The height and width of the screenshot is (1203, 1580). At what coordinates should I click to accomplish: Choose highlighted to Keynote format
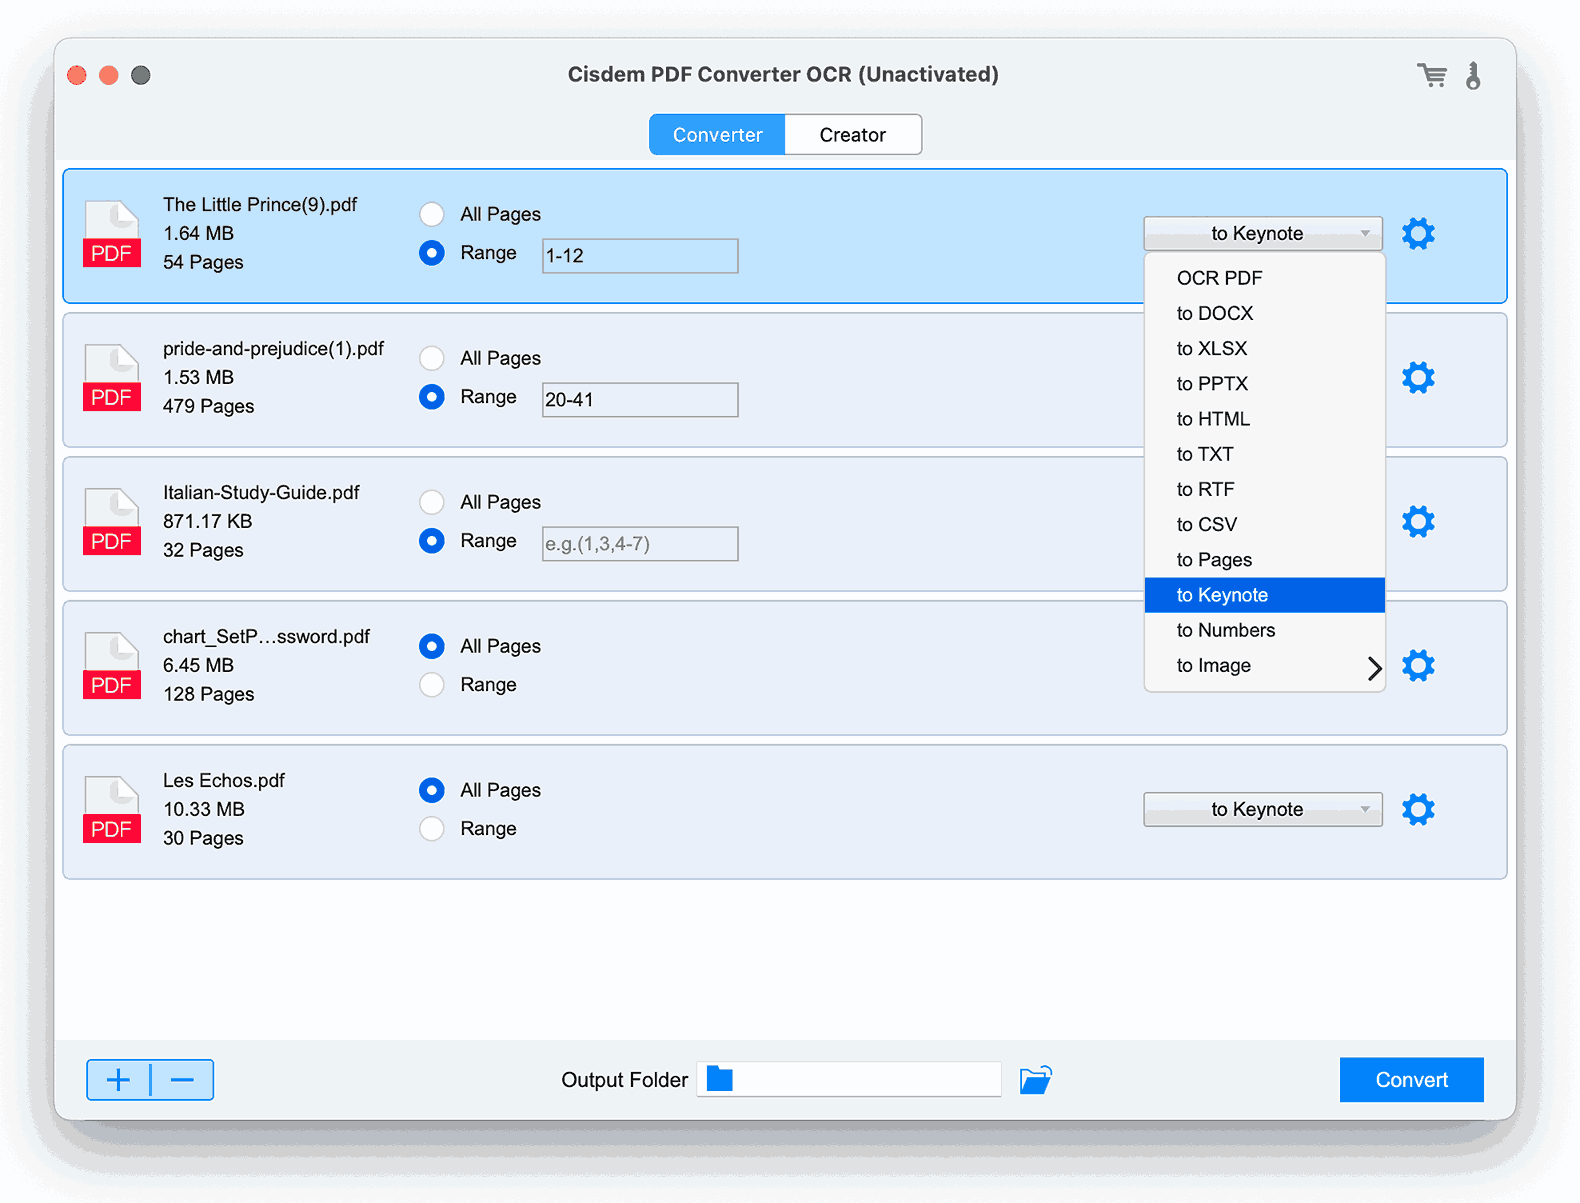pos(1265,595)
